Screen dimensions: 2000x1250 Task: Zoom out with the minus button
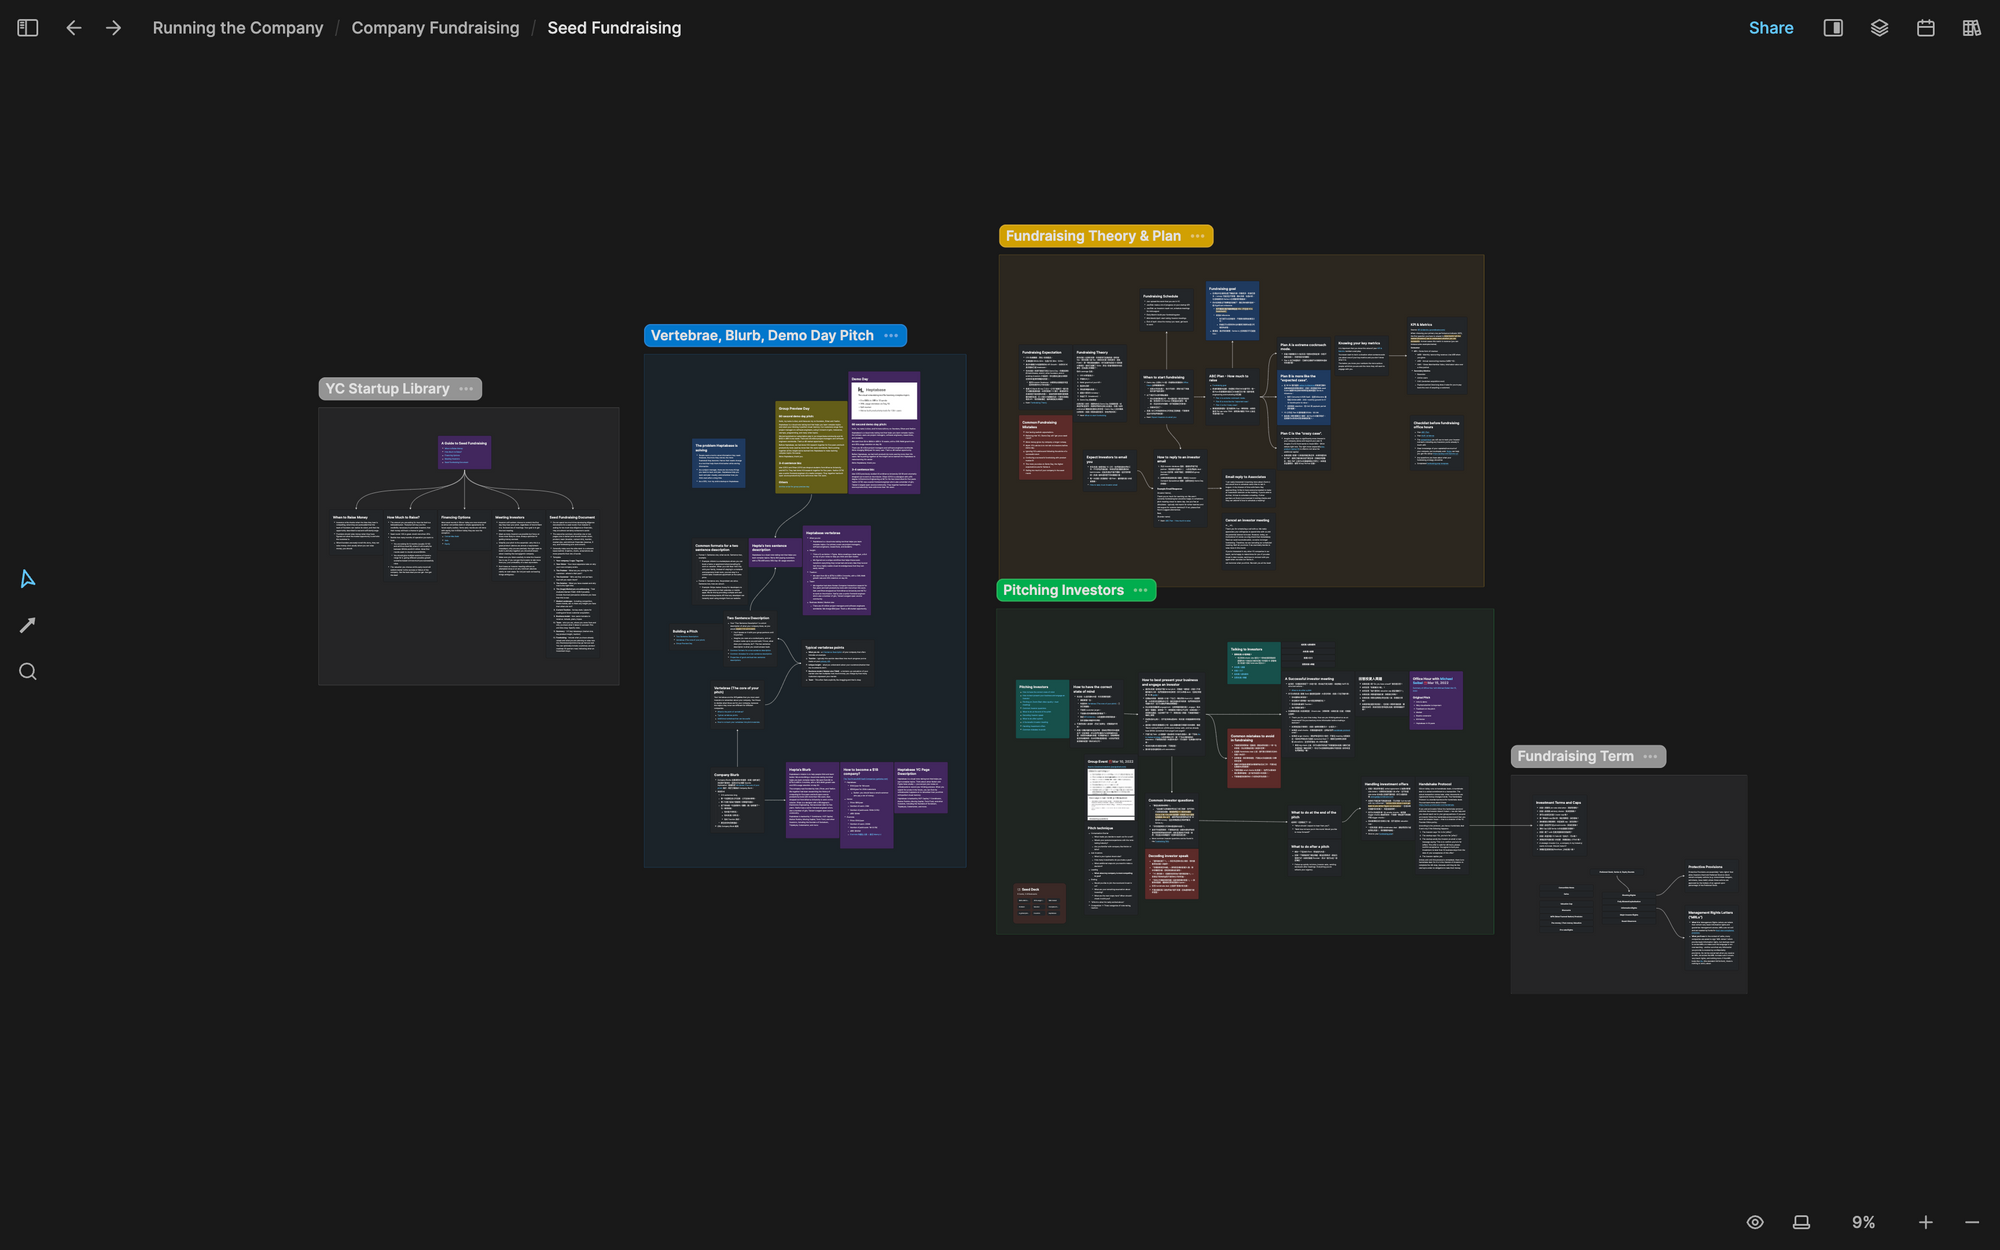(x=1971, y=1222)
